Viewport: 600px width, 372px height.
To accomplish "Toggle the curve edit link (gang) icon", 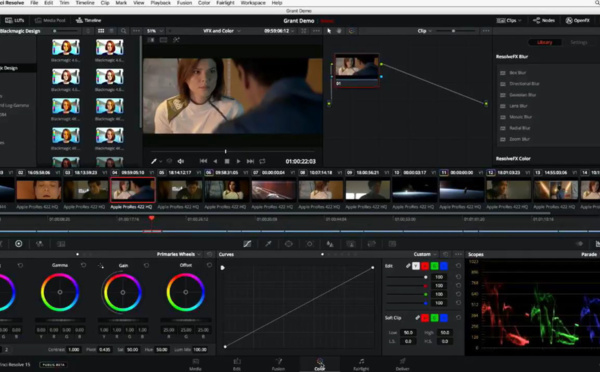I will [x=408, y=266].
